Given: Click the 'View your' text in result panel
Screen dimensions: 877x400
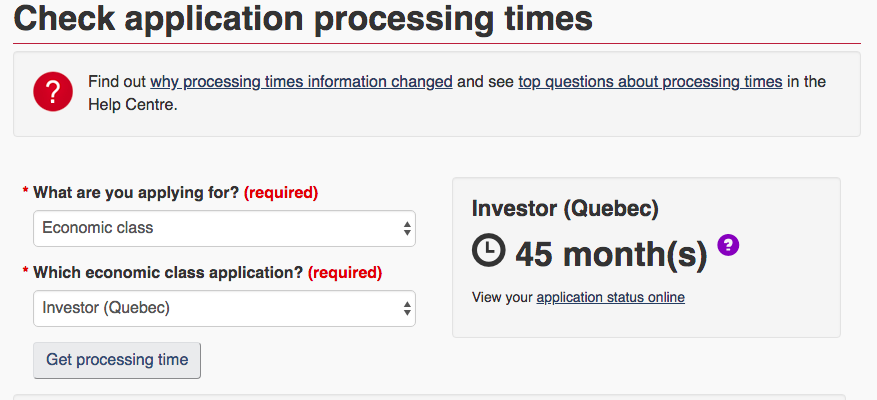Looking at the screenshot, I should point(502,298).
